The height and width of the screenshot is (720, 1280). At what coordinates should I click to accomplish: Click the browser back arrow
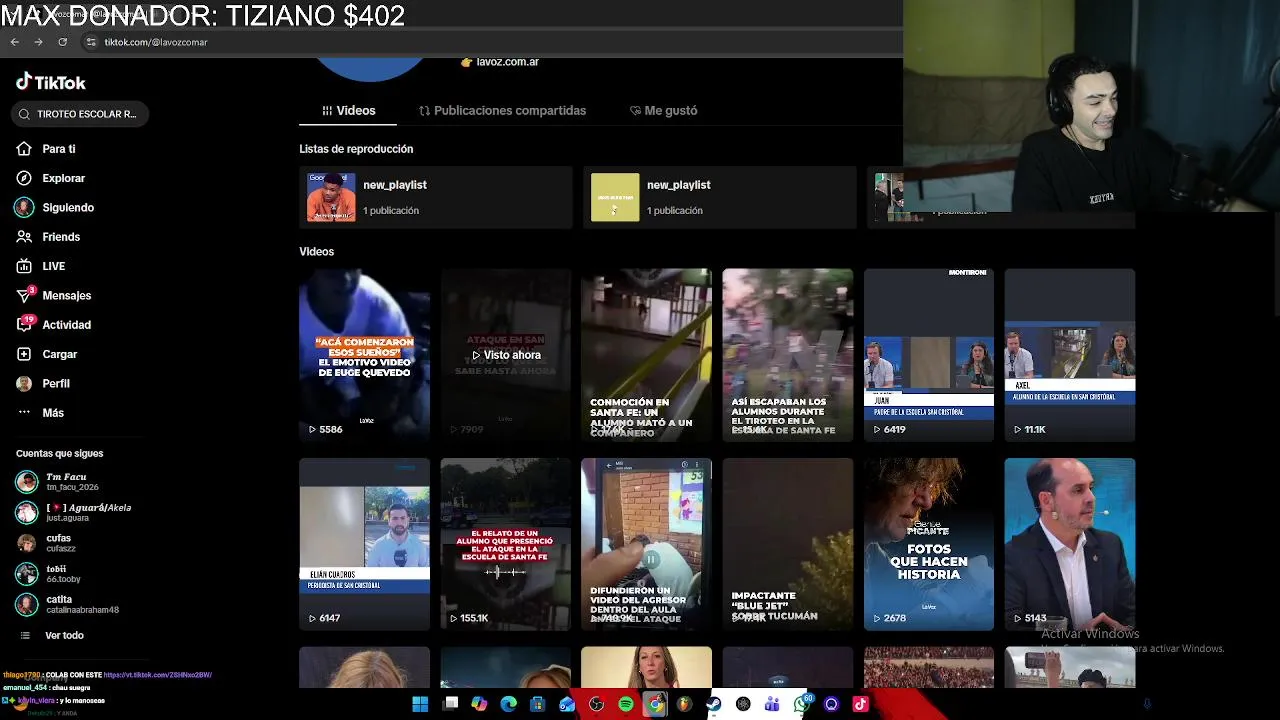tap(15, 42)
